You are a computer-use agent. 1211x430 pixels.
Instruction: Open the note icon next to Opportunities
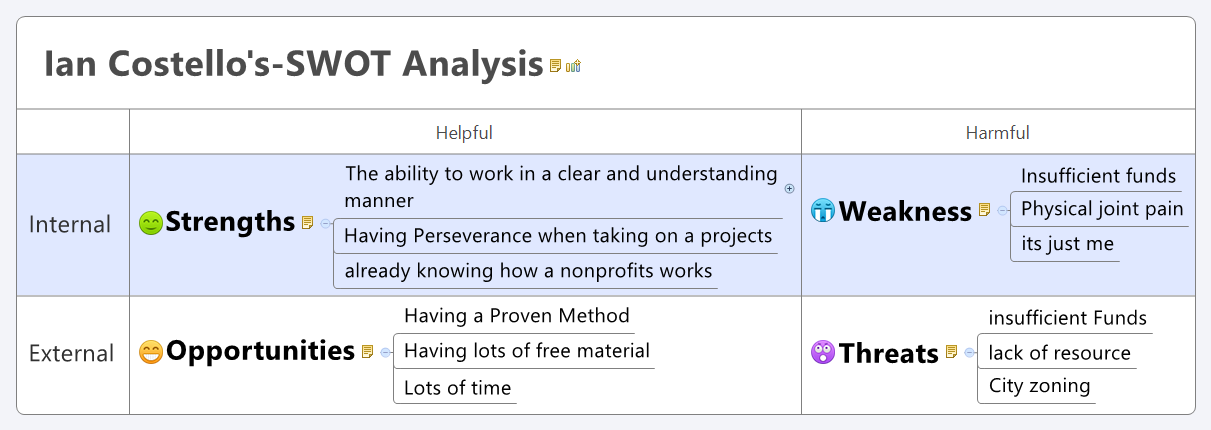coord(367,352)
